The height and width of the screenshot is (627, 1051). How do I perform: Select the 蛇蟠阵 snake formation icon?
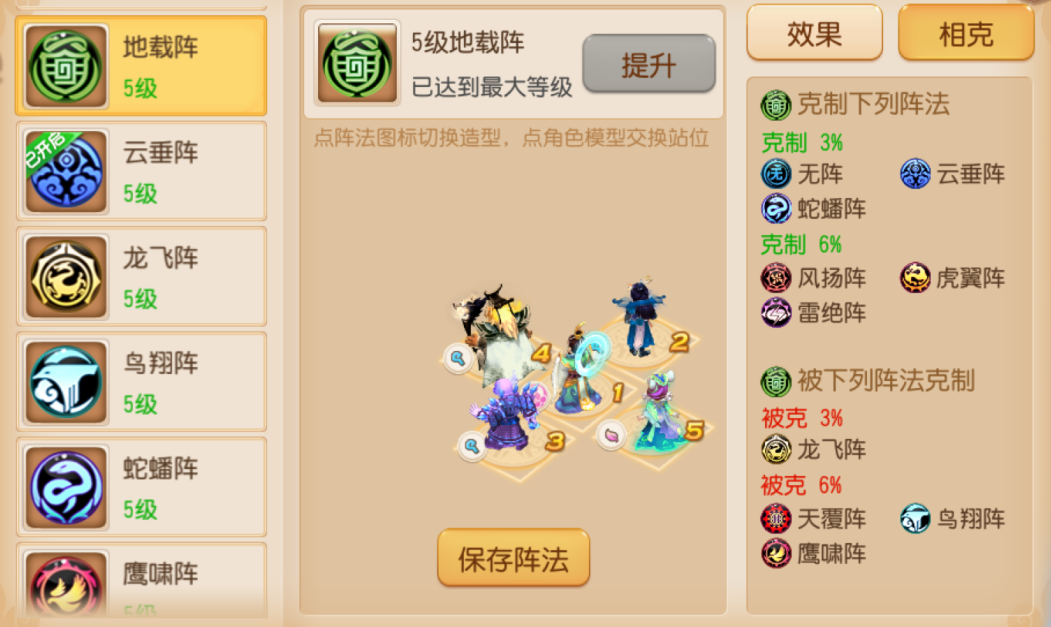click(x=66, y=487)
